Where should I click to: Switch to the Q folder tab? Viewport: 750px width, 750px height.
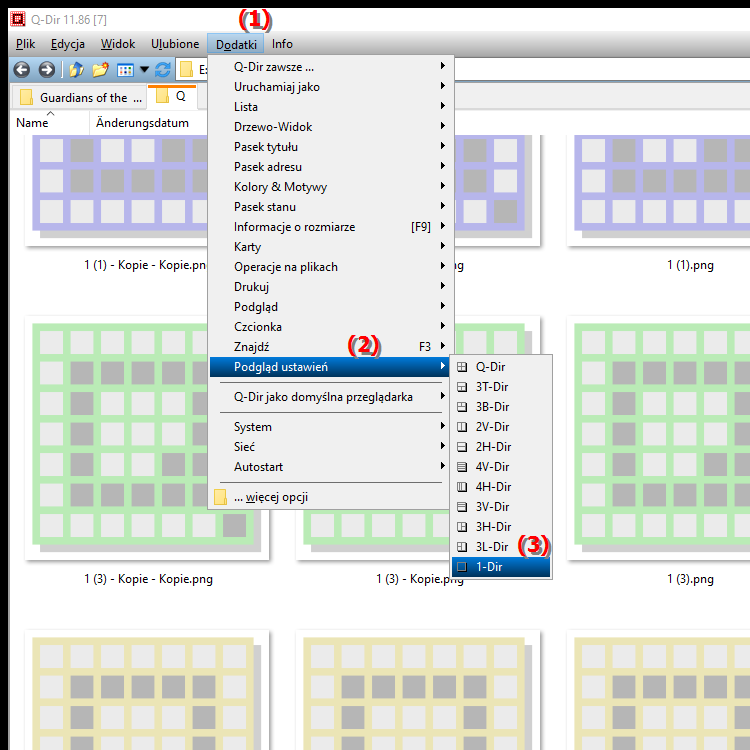[172, 97]
